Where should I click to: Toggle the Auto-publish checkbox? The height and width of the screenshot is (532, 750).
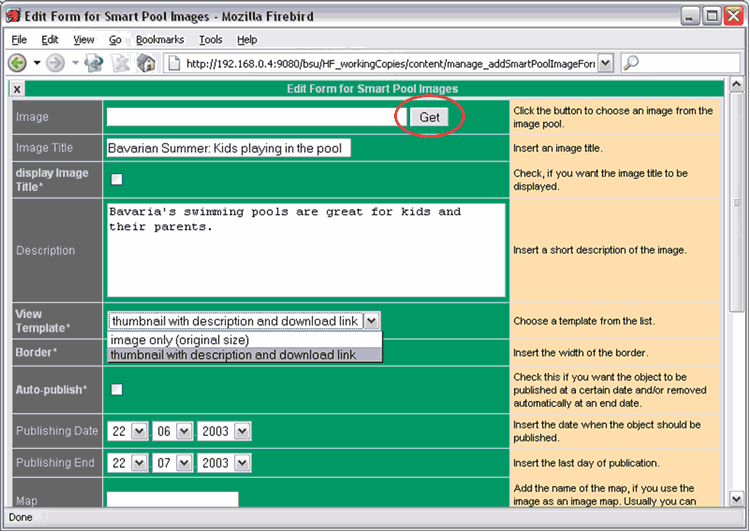(116, 389)
